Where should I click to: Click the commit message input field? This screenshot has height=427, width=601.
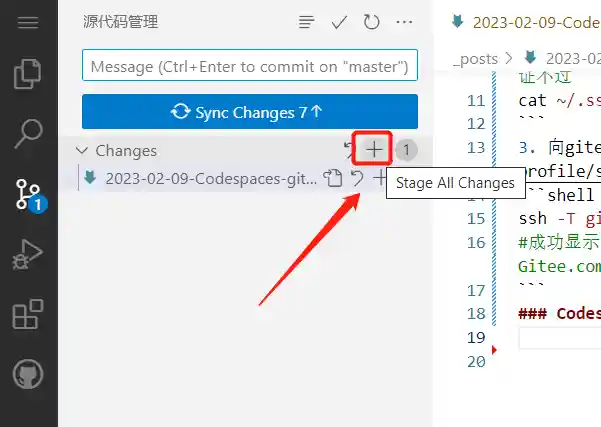point(250,65)
